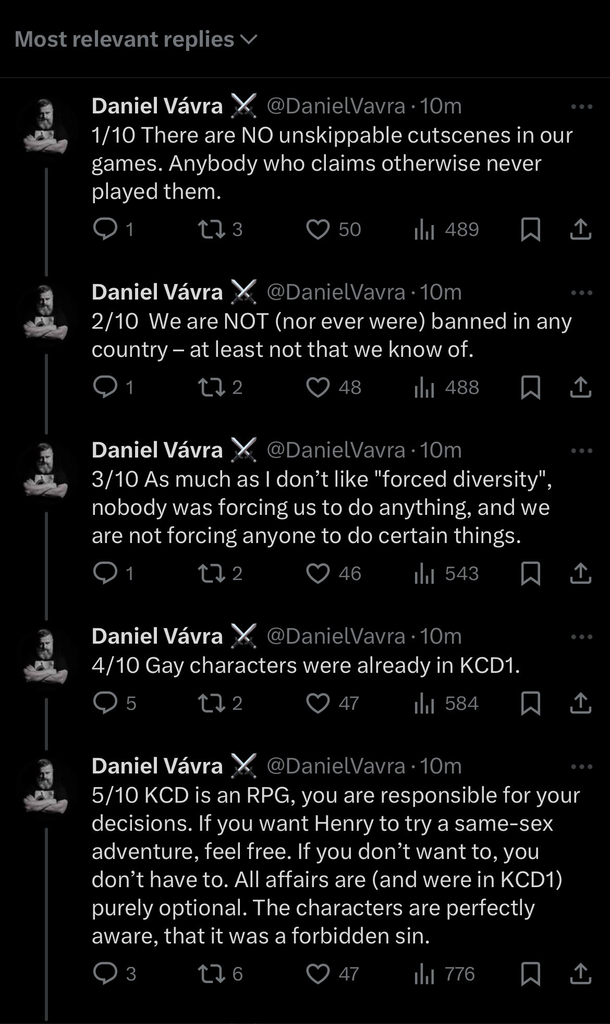Open more options on the 1/10 tweet

click(580, 106)
